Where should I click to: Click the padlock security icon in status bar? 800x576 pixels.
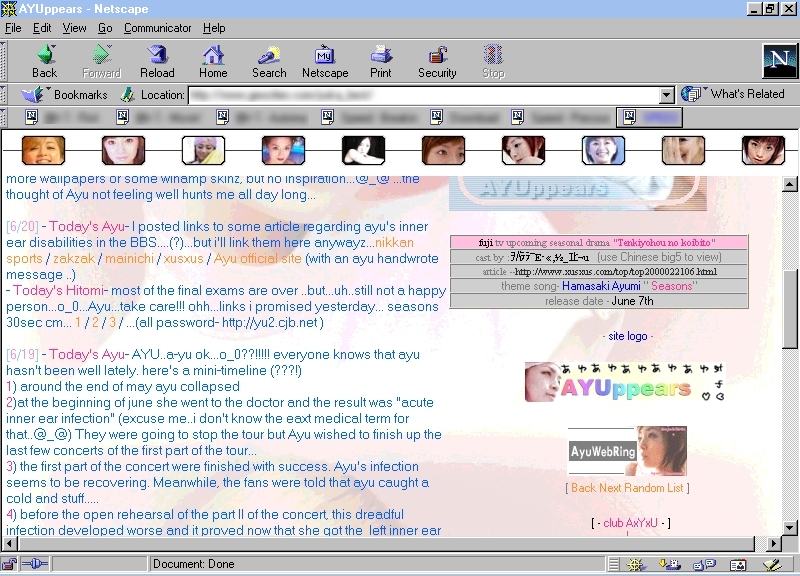point(10,565)
